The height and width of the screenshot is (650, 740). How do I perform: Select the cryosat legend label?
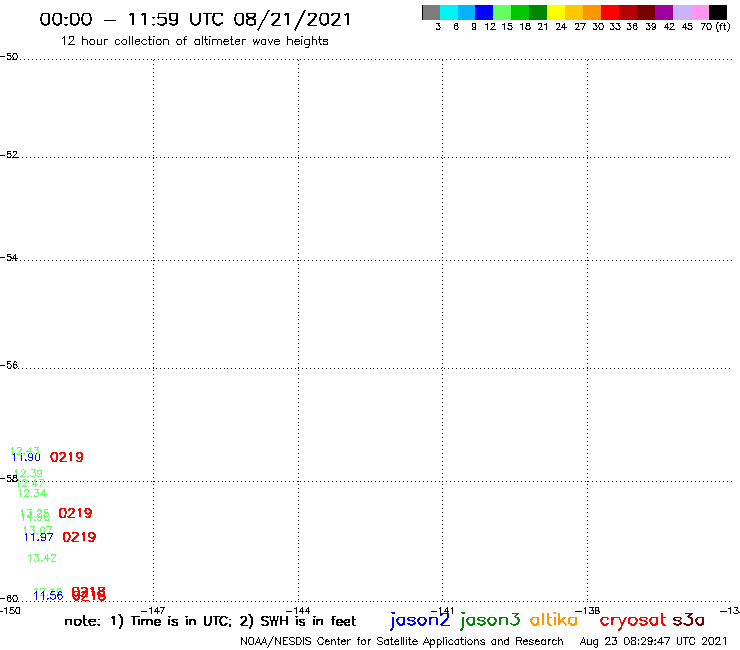(x=632, y=620)
